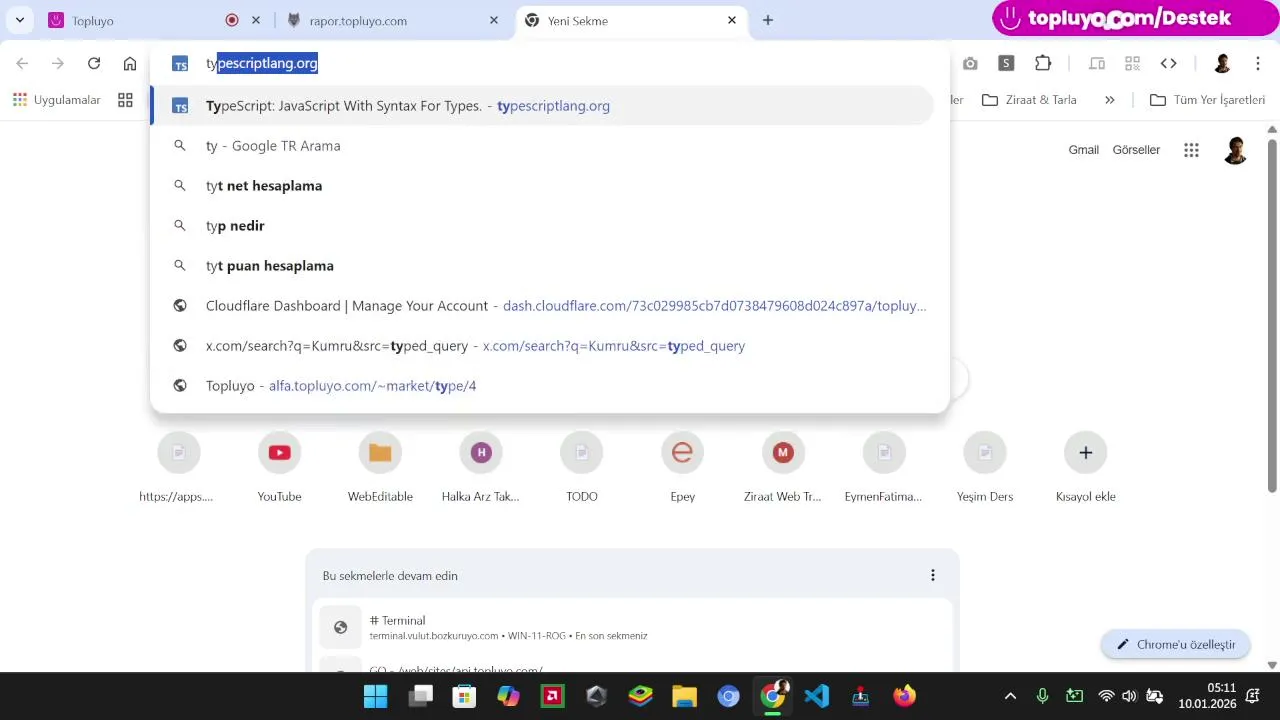This screenshot has width=1280, height=720.
Task: Click the page vertical scrollbar
Action: (x=1272, y=316)
